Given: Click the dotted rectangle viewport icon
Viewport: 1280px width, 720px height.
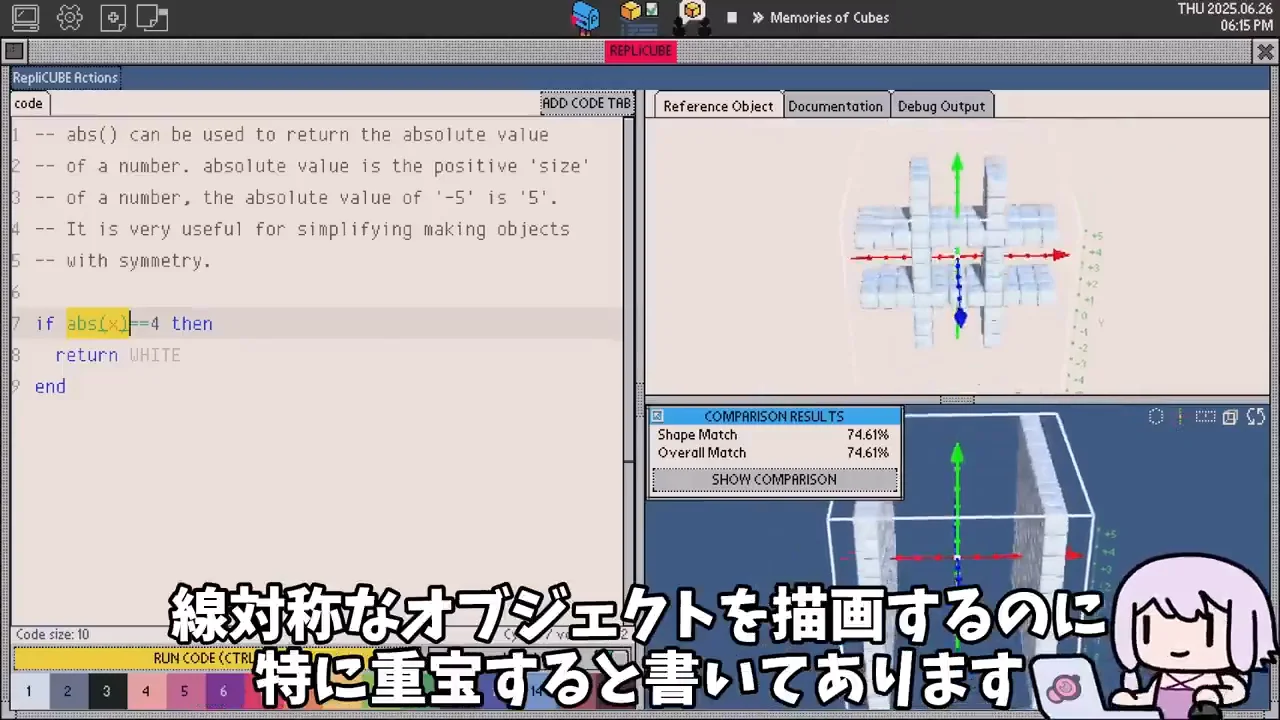Looking at the screenshot, I should (1206, 417).
